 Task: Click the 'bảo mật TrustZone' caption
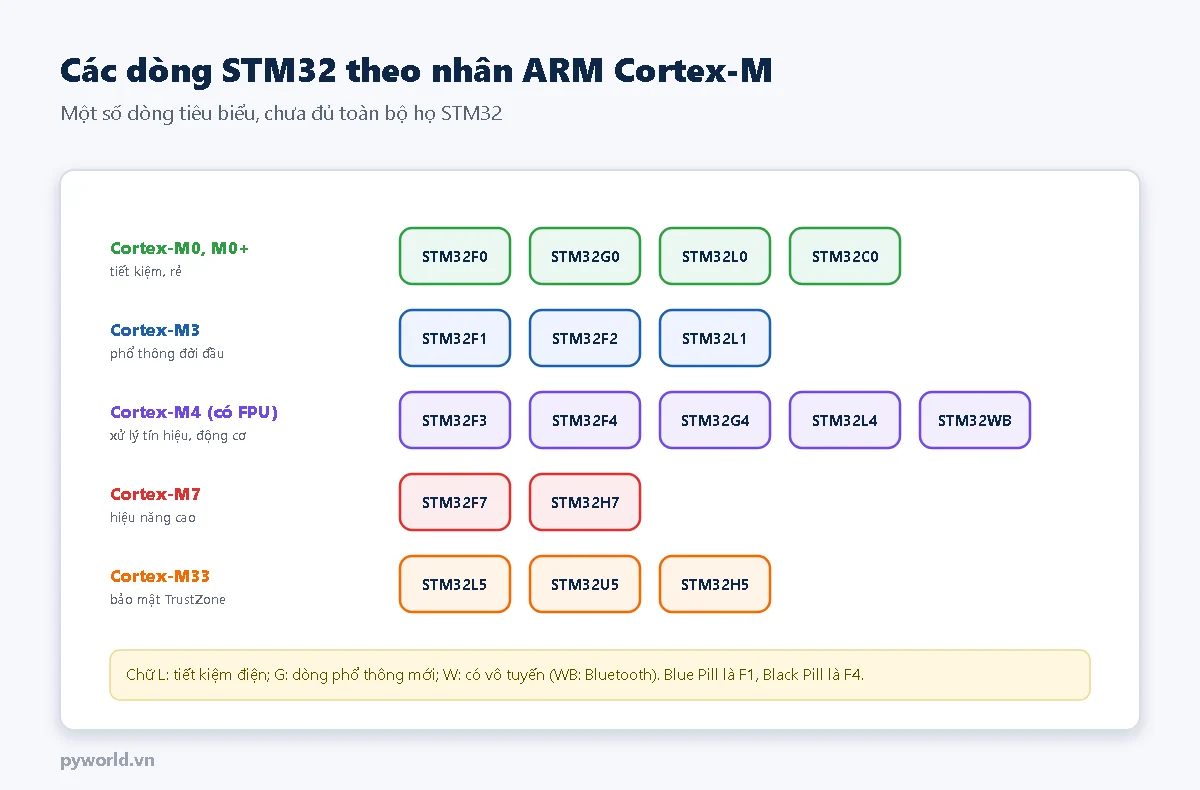(168, 600)
